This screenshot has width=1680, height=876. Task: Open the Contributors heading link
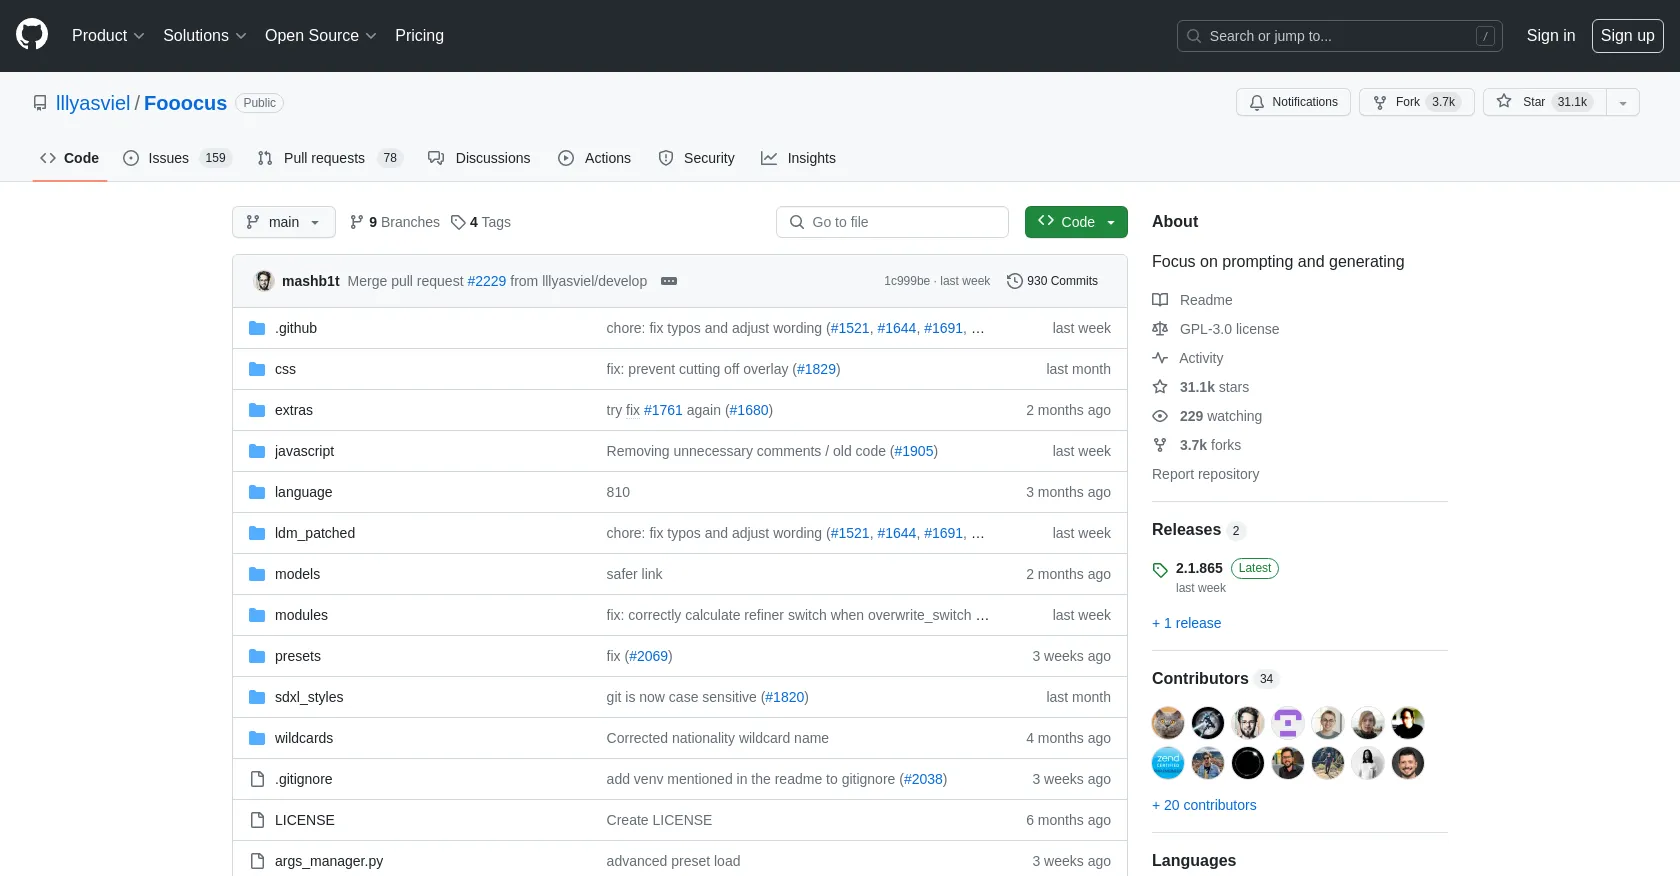pyautogui.click(x=1214, y=678)
